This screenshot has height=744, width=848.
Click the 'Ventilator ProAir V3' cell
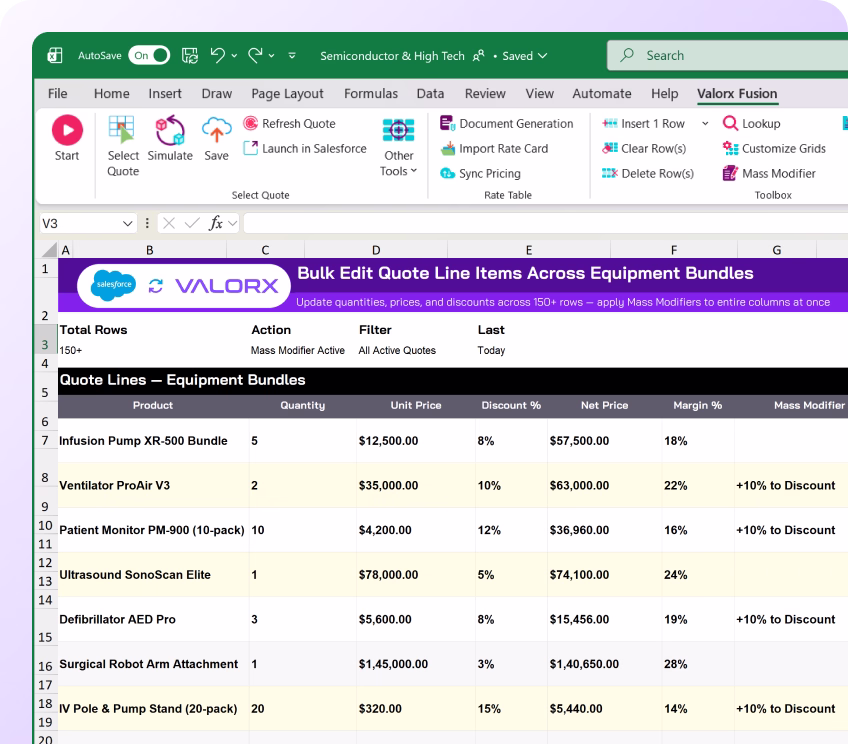[153, 486]
